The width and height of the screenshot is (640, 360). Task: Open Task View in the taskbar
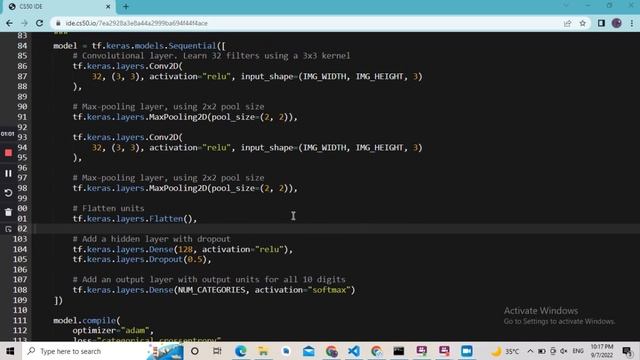217,351
